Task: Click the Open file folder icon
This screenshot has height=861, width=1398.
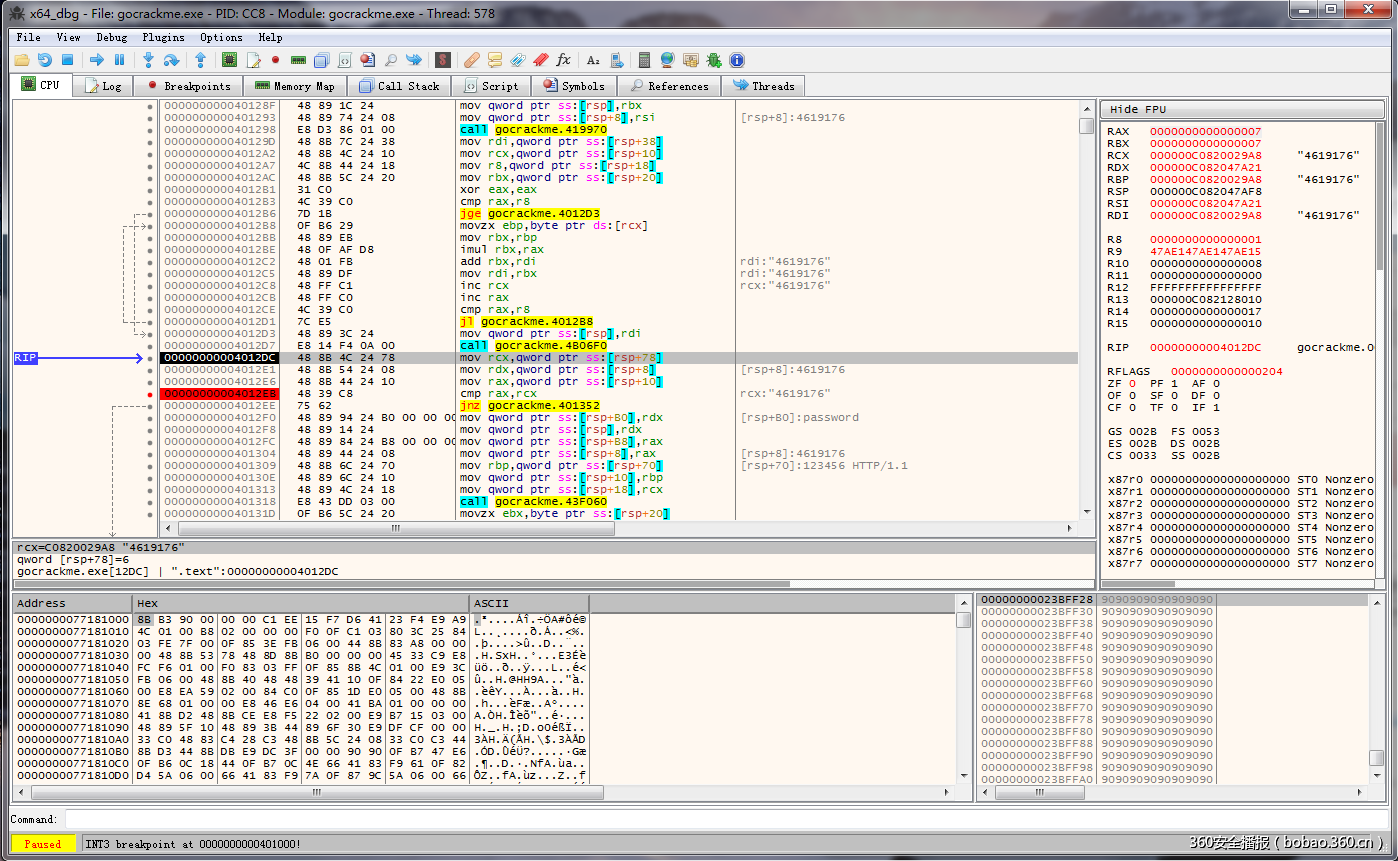Action: [x=21, y=60]
